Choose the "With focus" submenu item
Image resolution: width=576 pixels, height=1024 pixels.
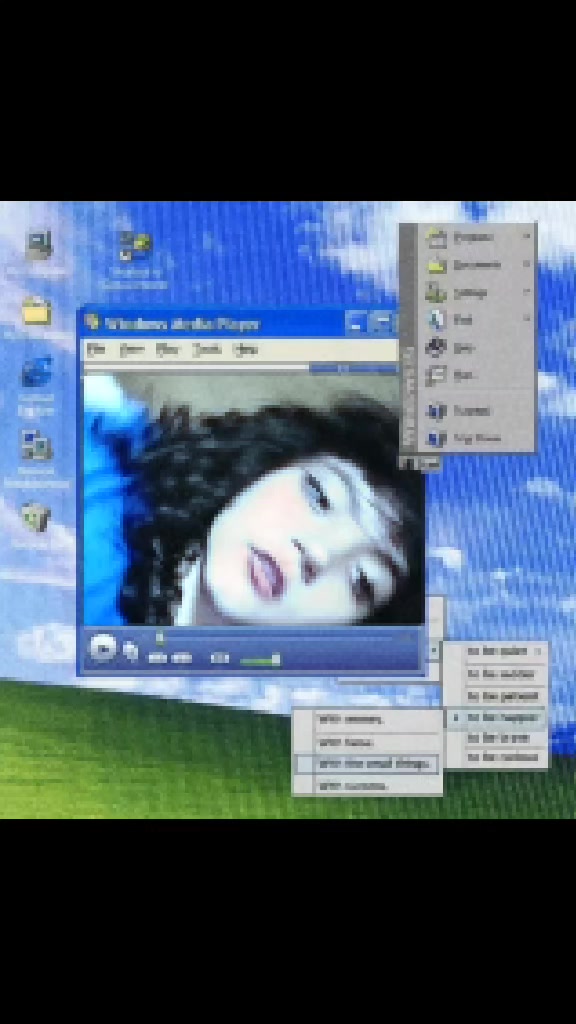366,743
